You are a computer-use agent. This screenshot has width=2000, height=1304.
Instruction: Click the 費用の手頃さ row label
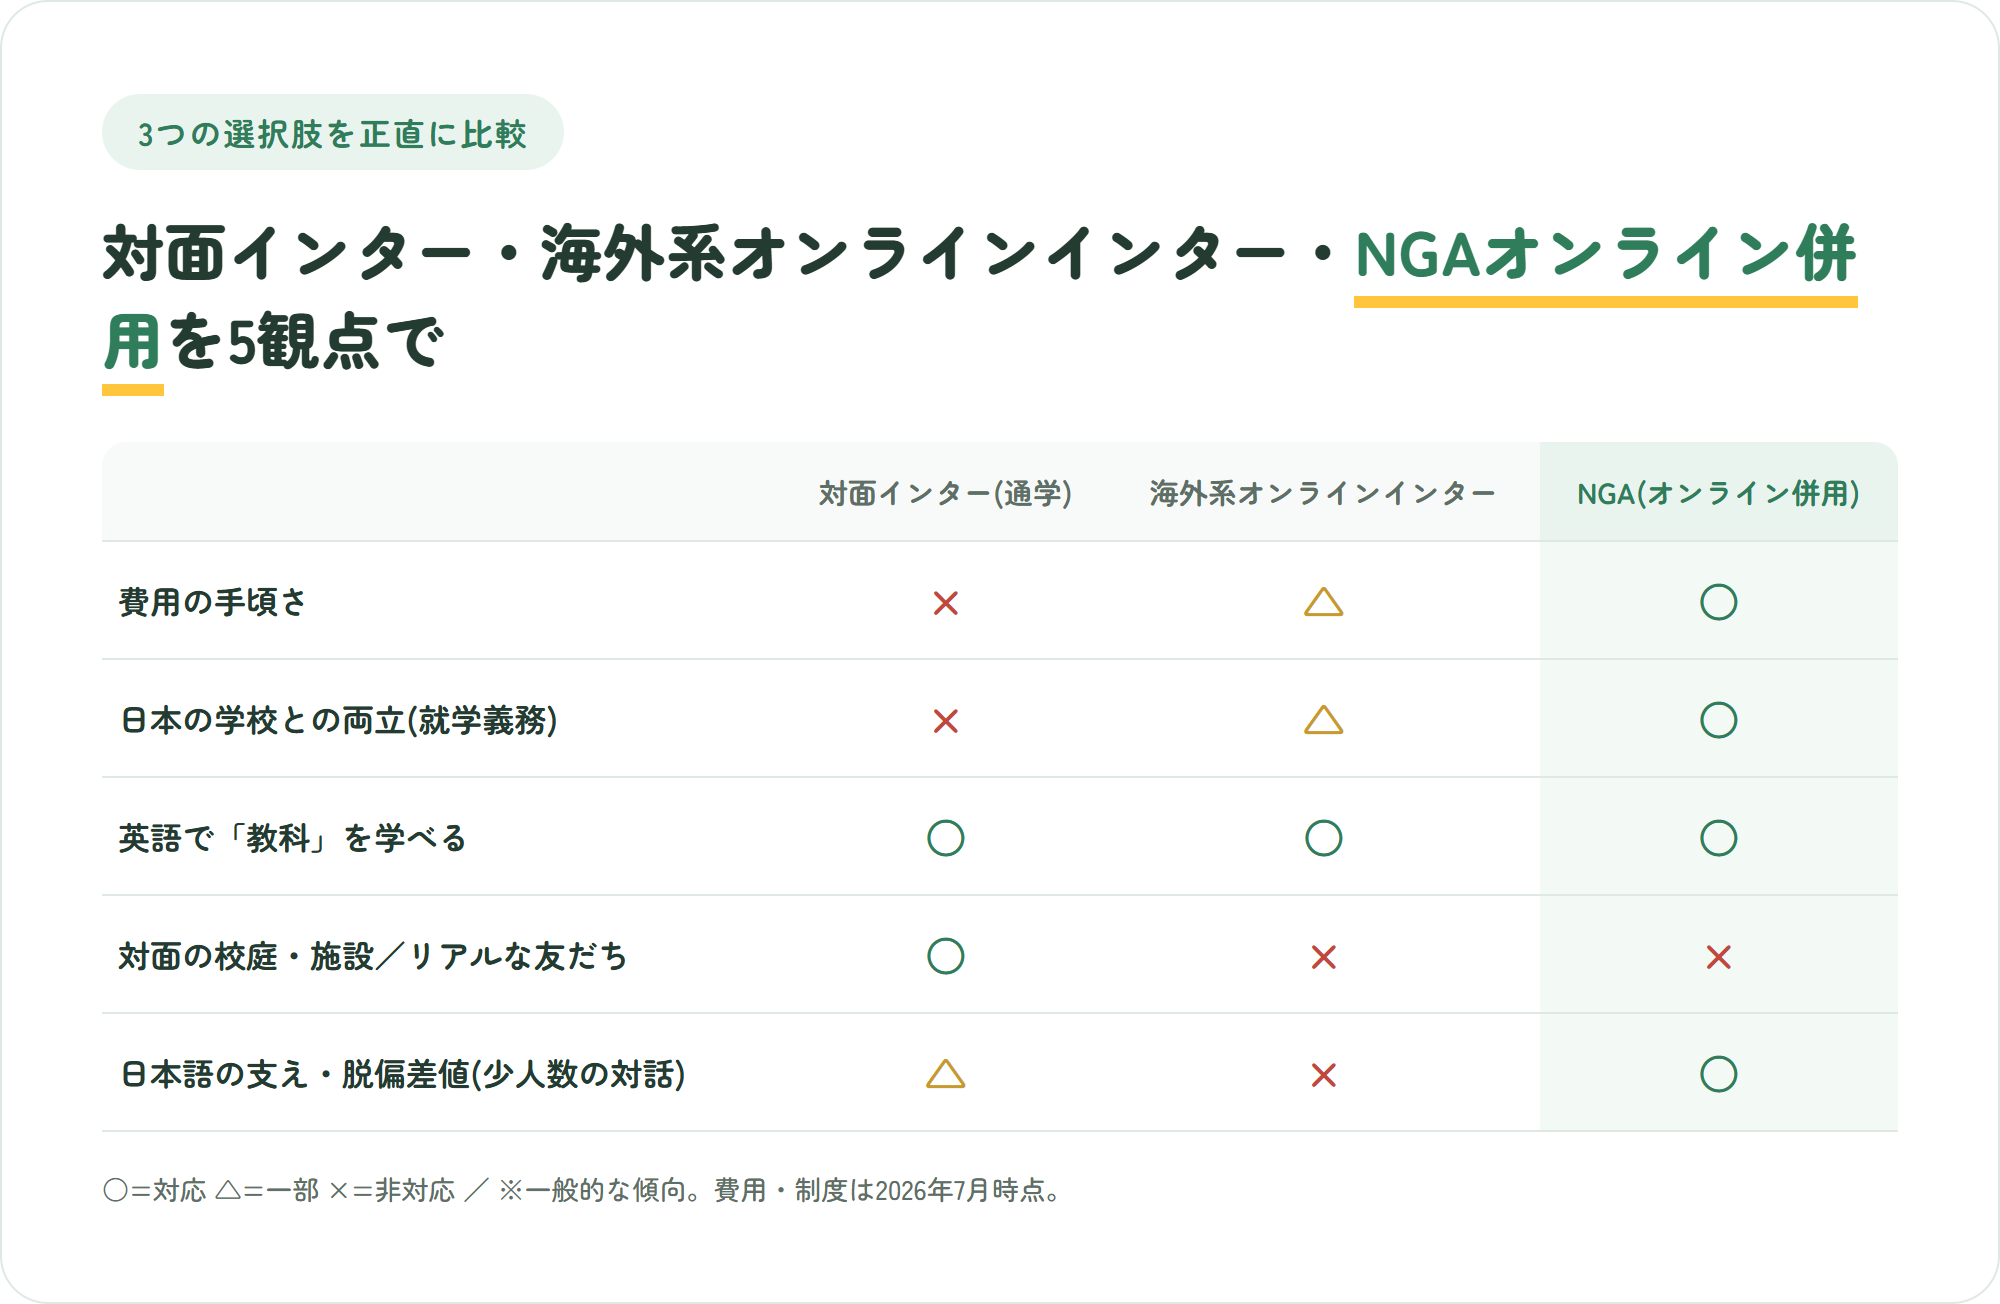212,602
